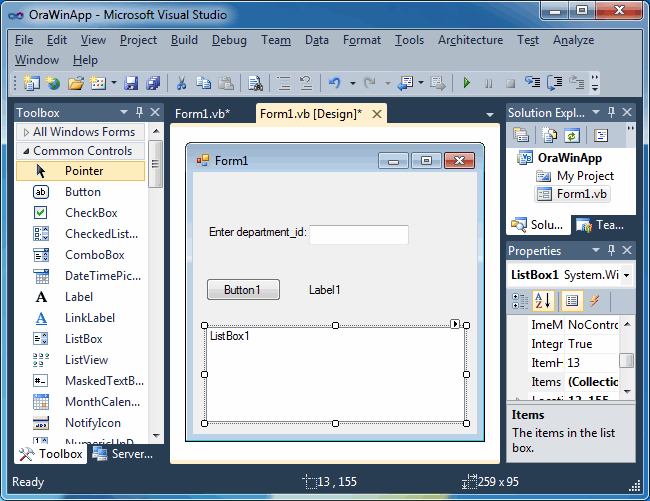The height and width of the screenshot is (501, 650).
Task: Expand All Windows Forms toolbox group
Action: [x=26, y=132]
